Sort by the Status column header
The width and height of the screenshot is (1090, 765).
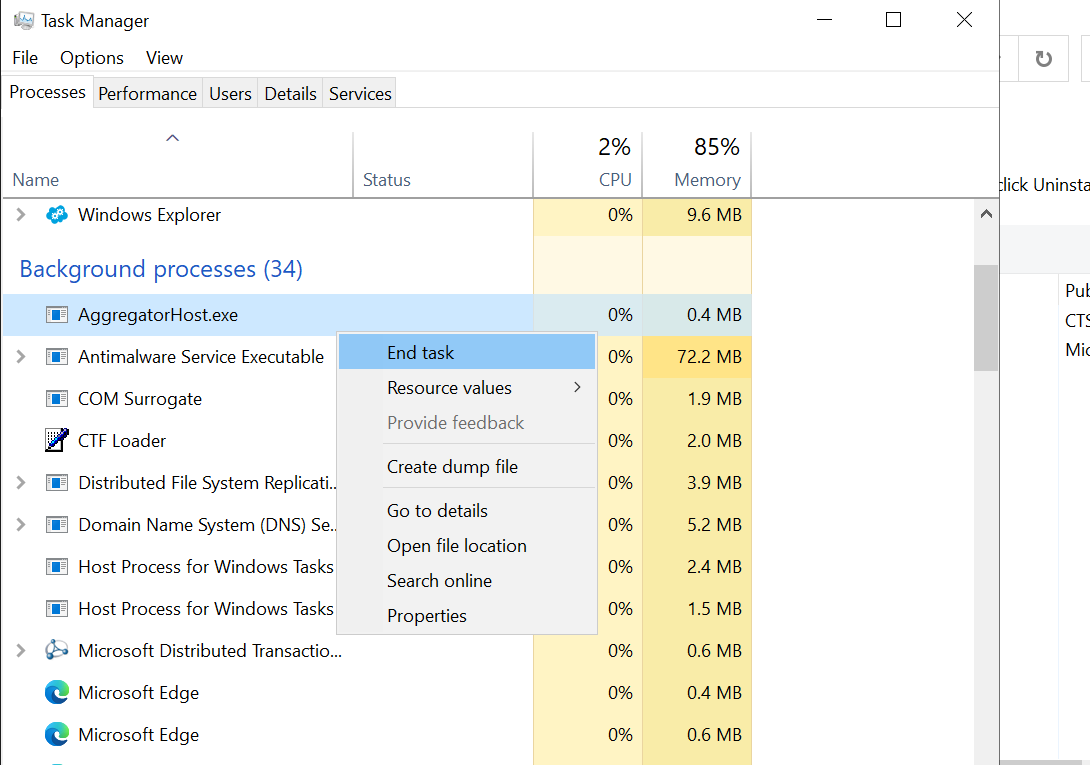click(x=443, y=165)
